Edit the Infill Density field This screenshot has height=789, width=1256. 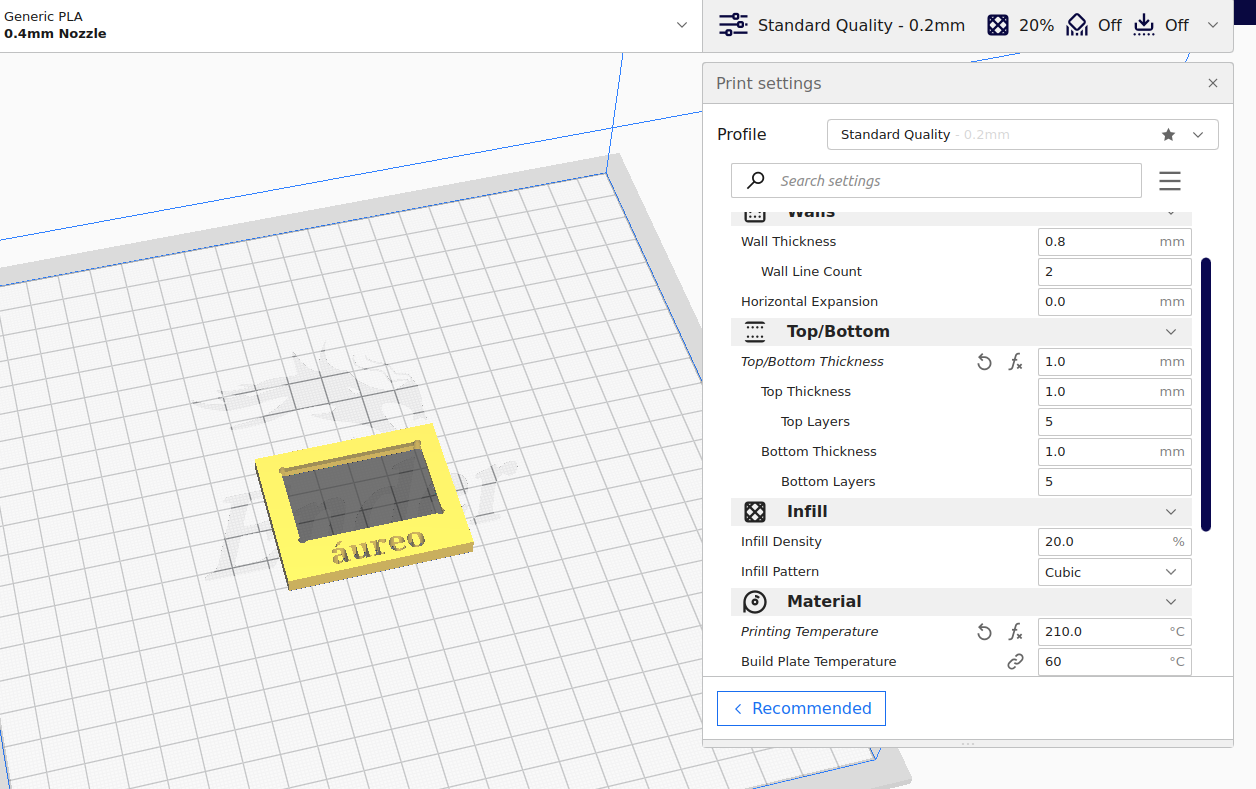point(1114,541)
